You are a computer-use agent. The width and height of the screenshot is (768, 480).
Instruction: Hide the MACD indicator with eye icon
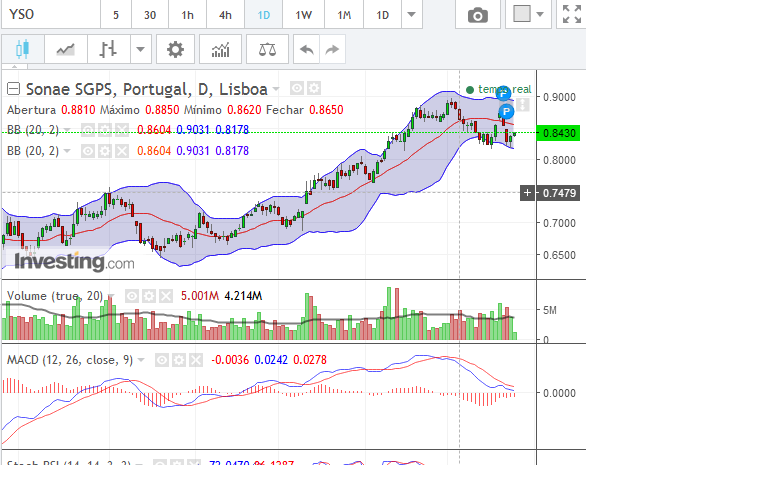pyautogui.click(x=162, y=360)
